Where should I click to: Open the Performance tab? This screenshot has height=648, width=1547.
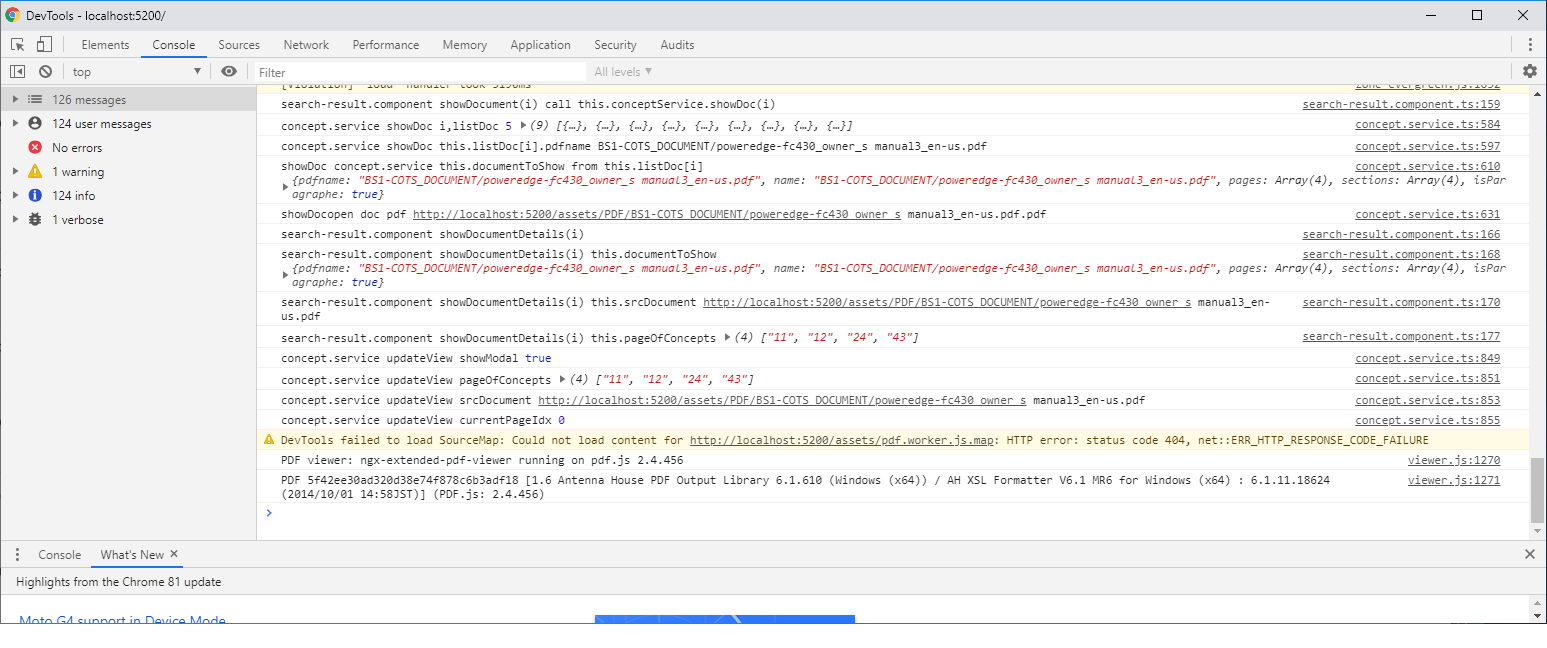point(386,45)
